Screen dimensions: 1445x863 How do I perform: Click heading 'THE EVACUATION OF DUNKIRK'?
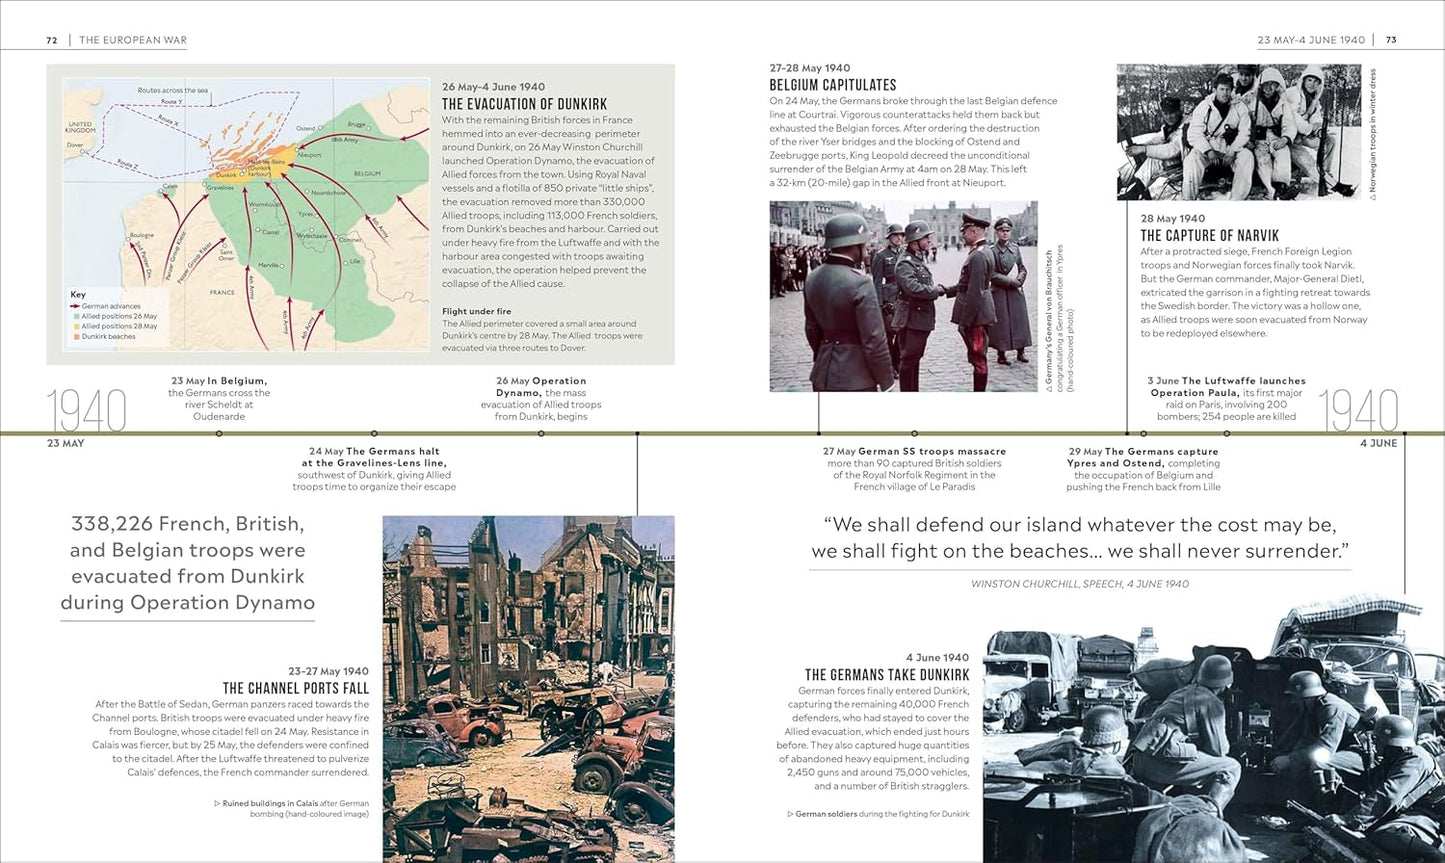click(525, 104)
